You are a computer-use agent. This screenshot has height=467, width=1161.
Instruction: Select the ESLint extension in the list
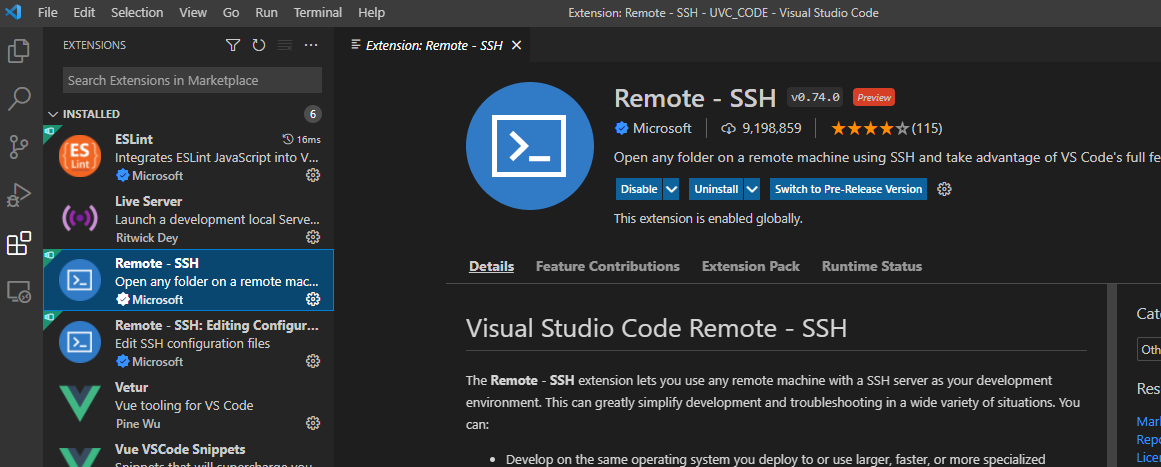pos(189,156)
